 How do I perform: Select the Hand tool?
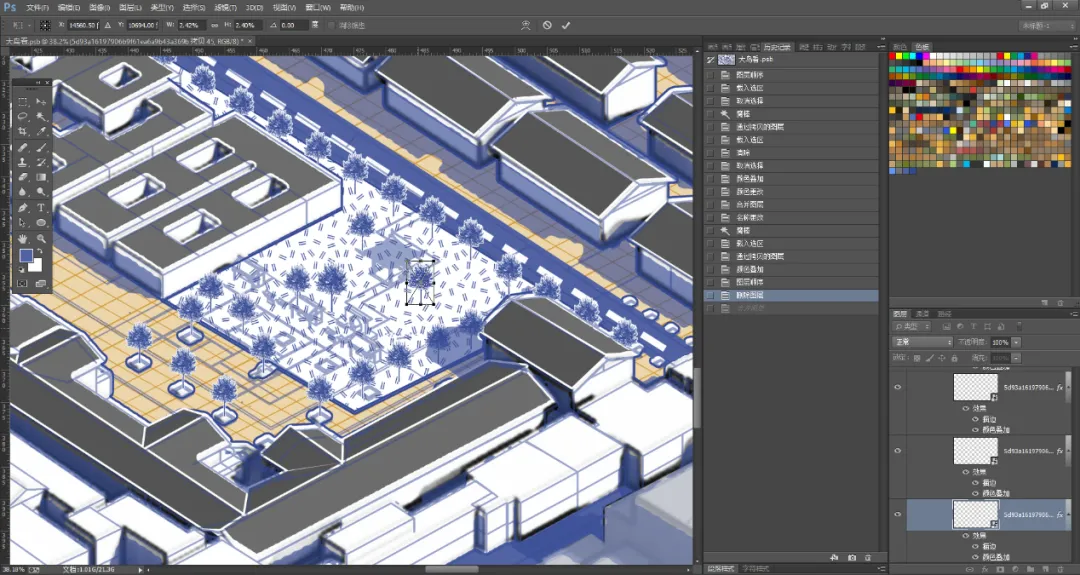click(x=23, y=238)
